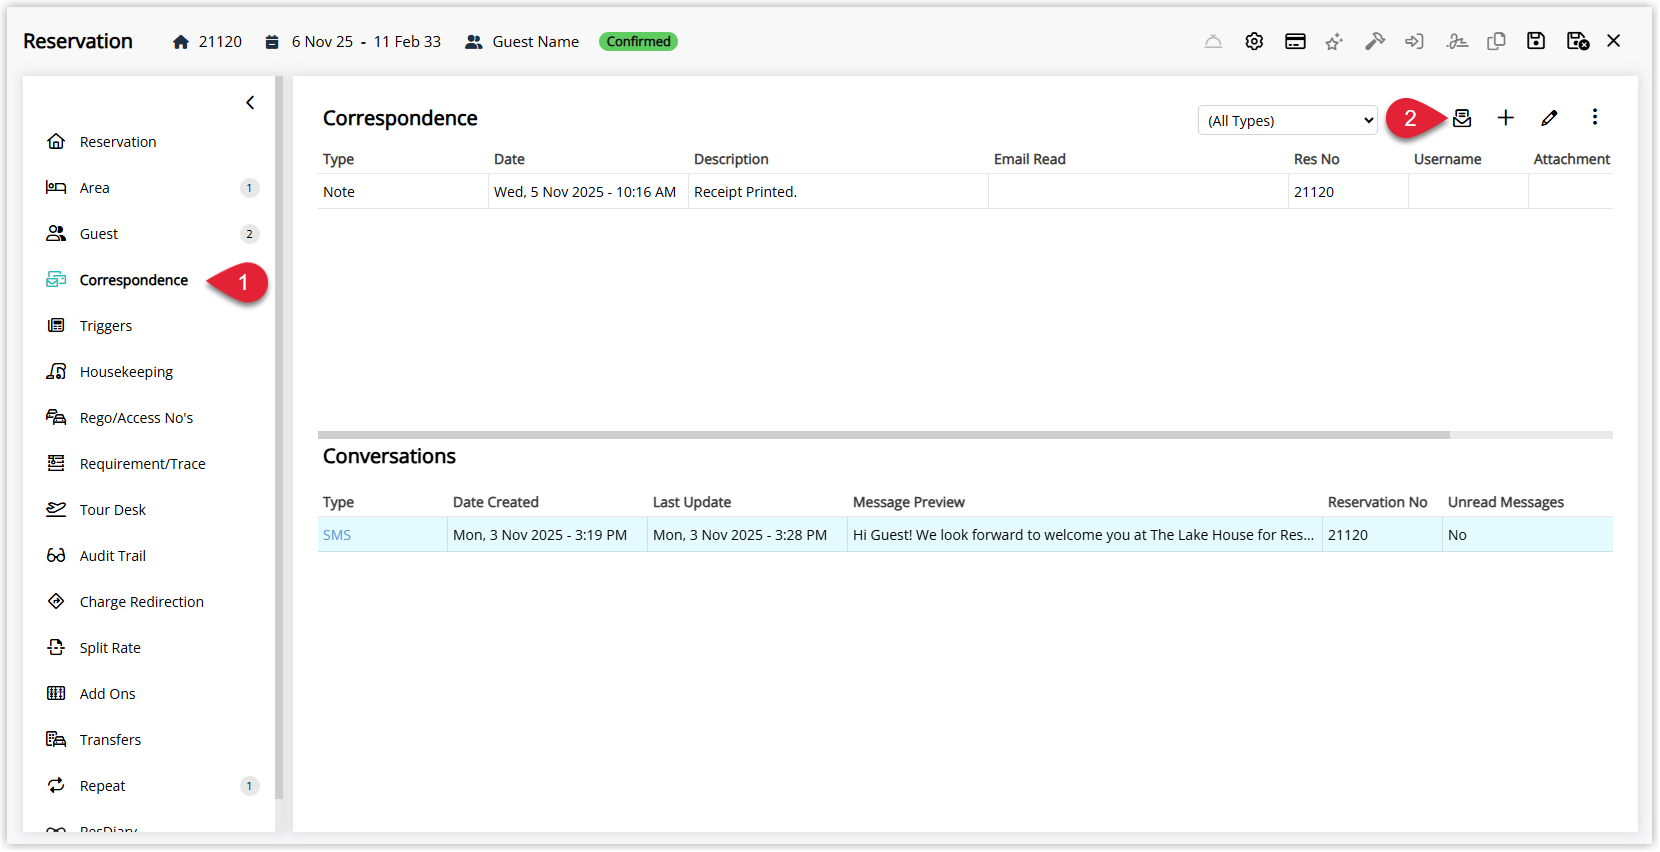
Task: Click the Email Read column header
Action: [x=1030, y=159]
